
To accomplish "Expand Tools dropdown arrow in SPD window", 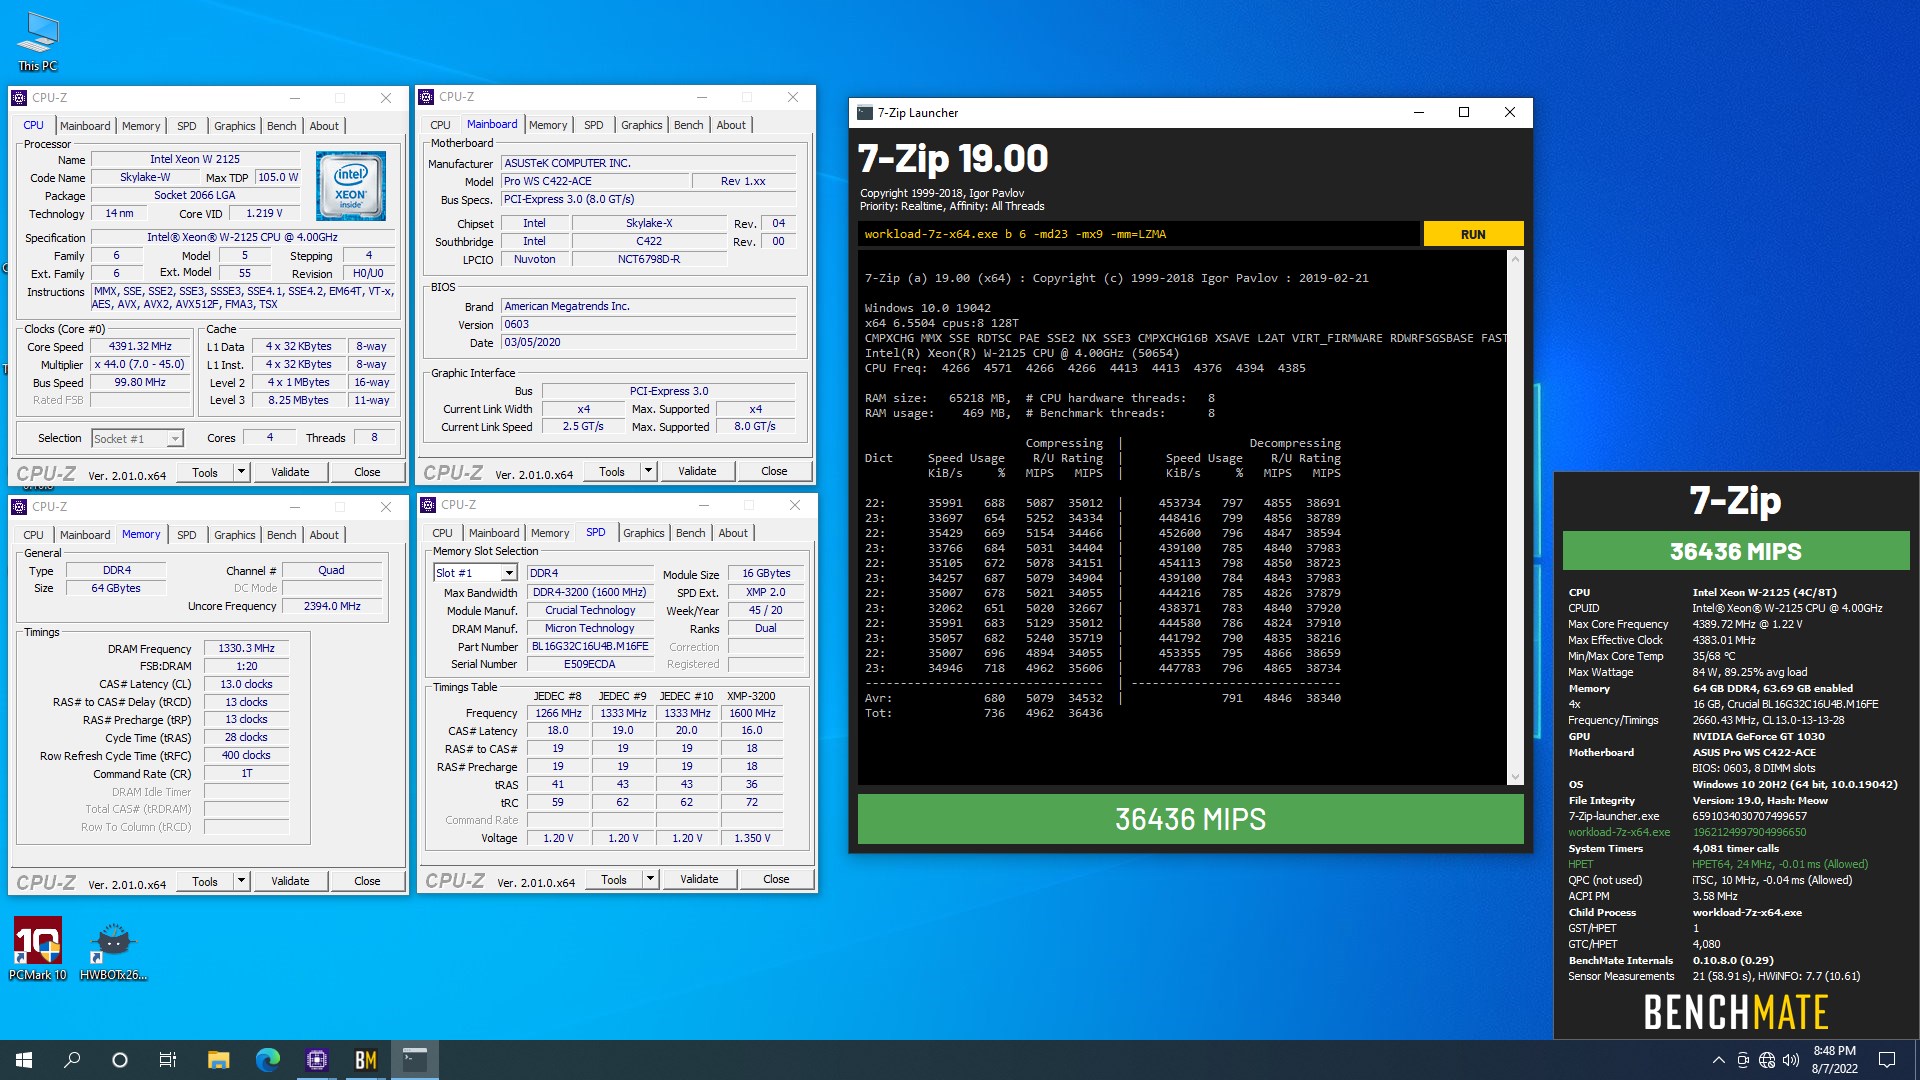I will (650, 879).
